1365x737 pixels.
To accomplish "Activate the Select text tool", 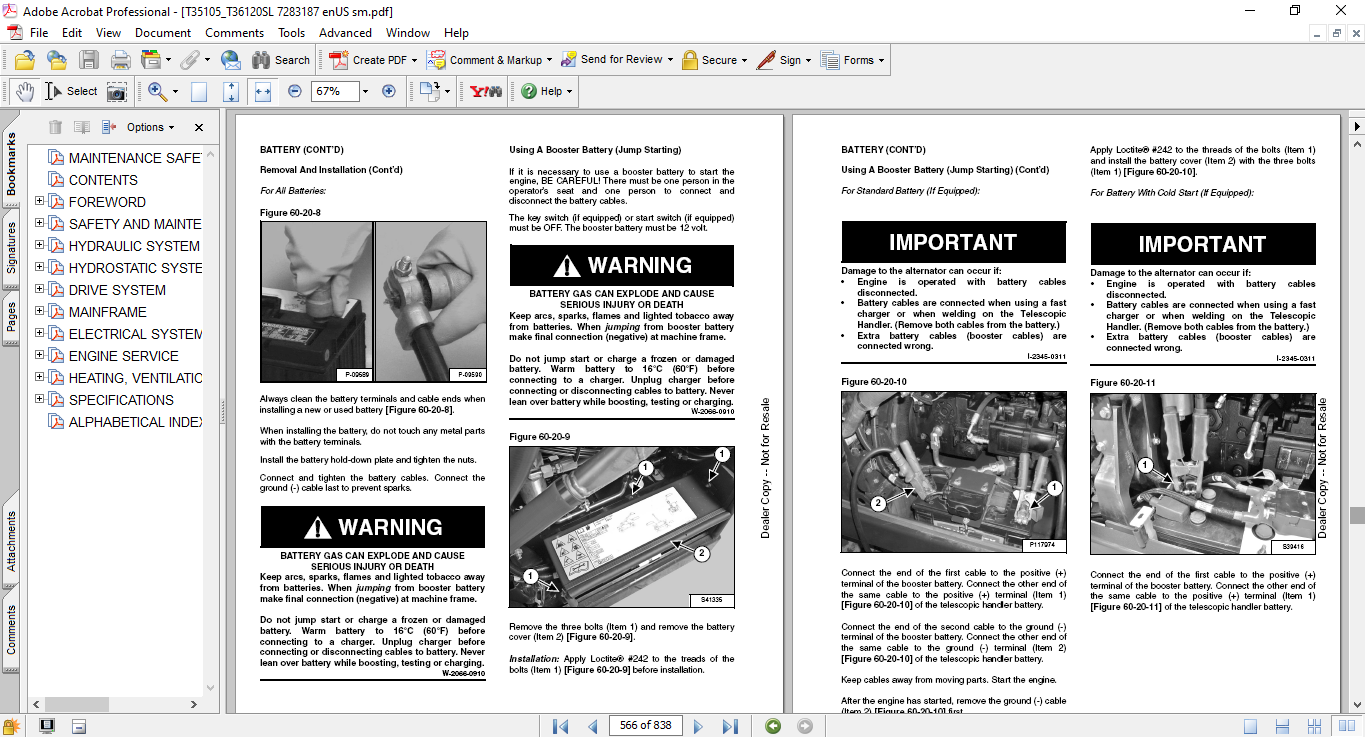I will (70, 91).
